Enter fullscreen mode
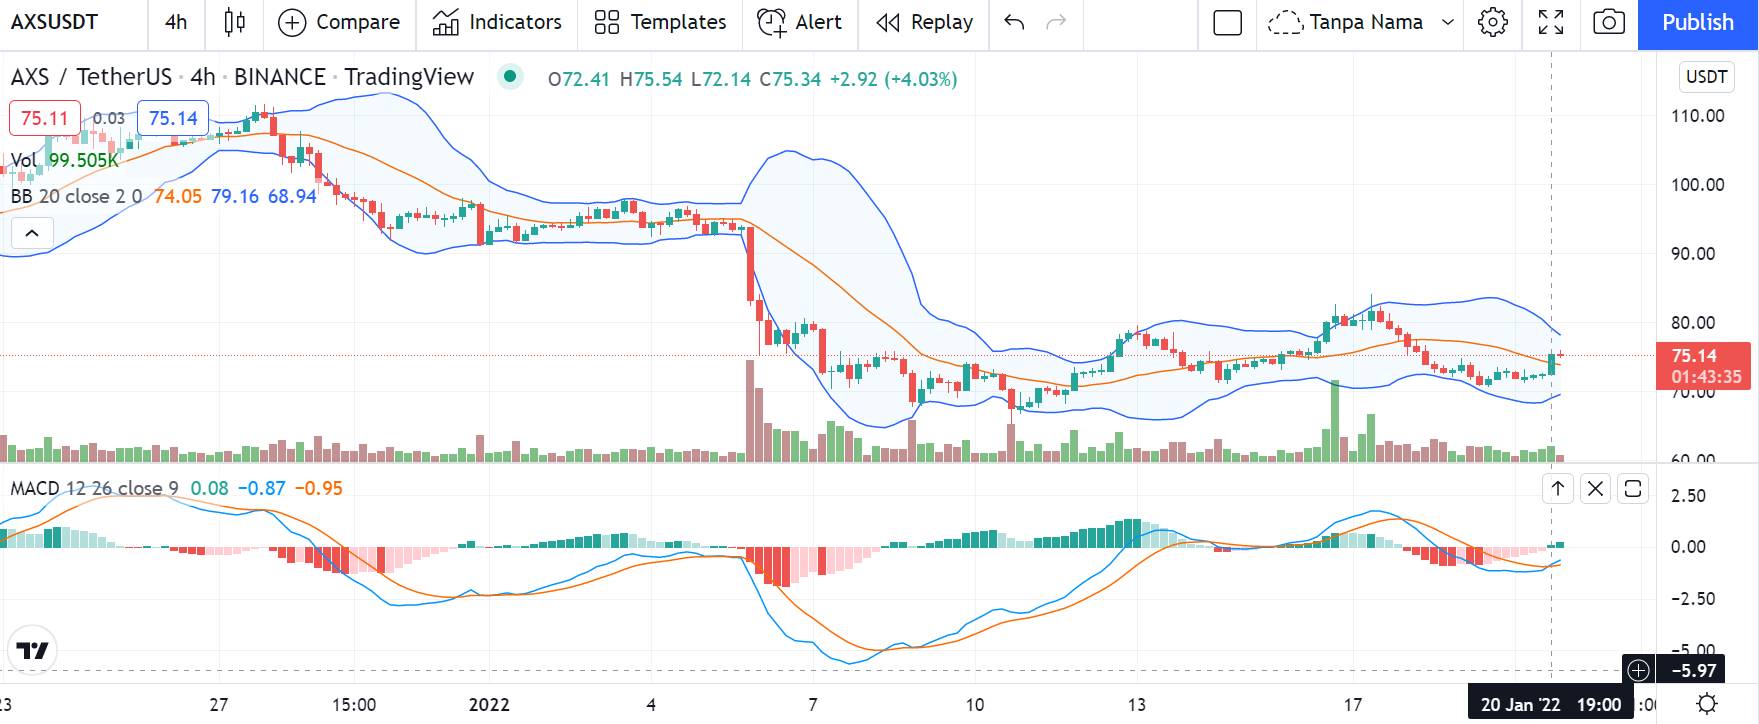The height and width of the screenshot is (724, 1759). coord(1551,22)
